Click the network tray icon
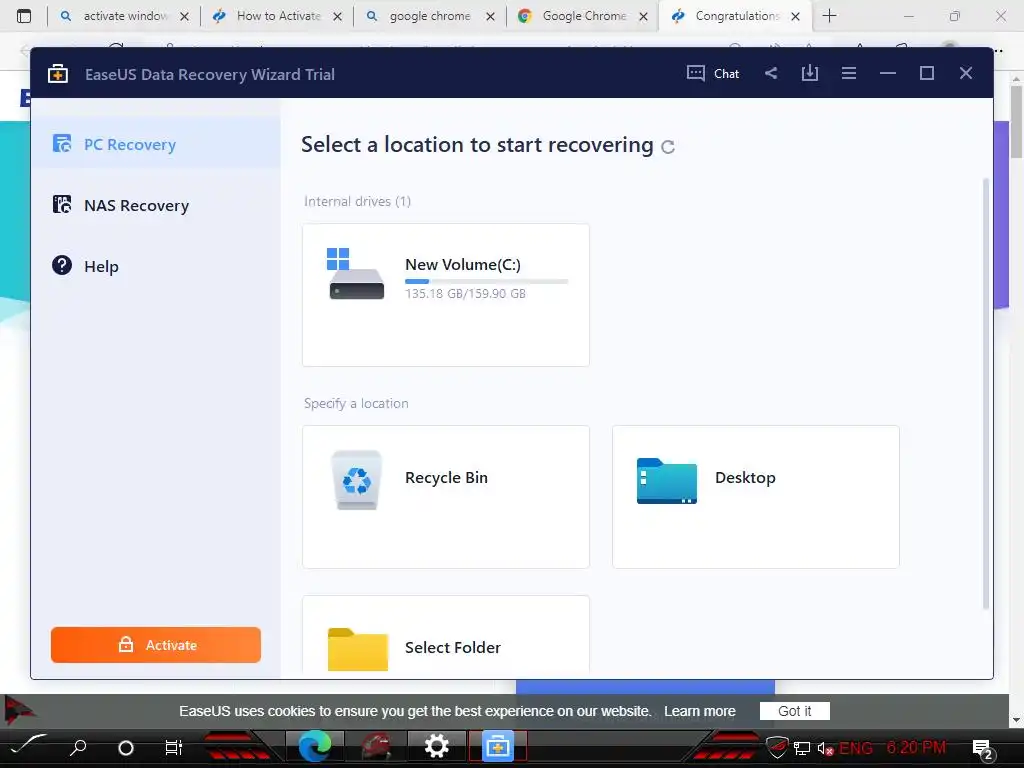 click(x=802, y=748)
